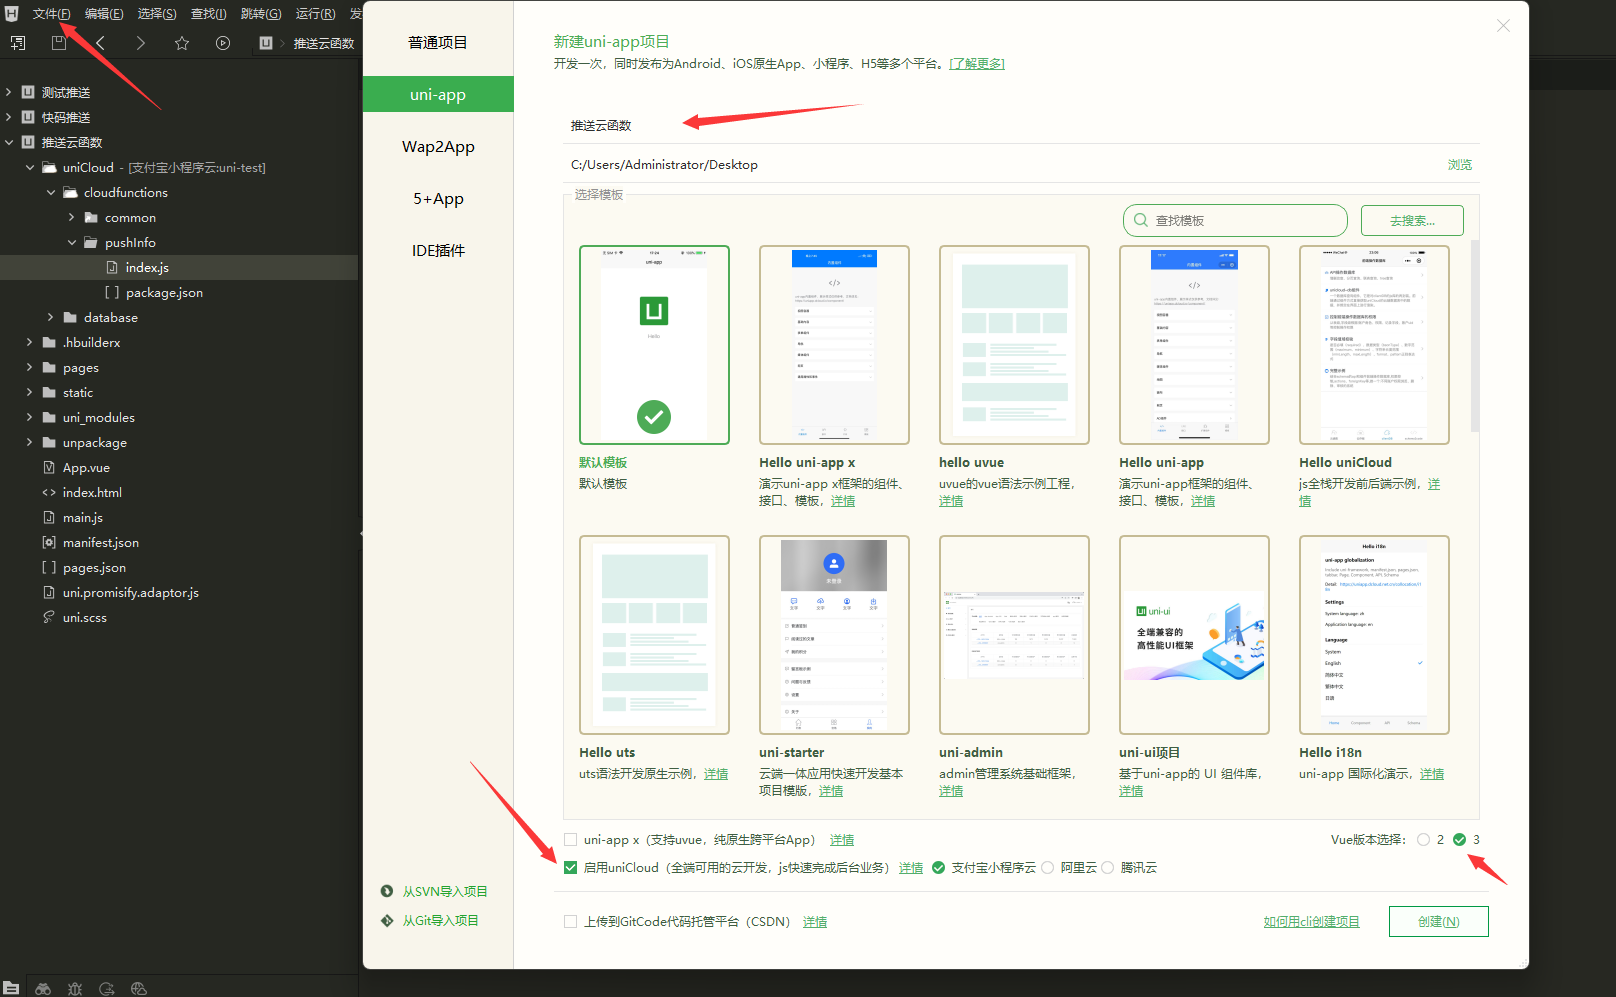
Task: Toggle the 启用uniCloud checkbox
Action: click(570, 868)
